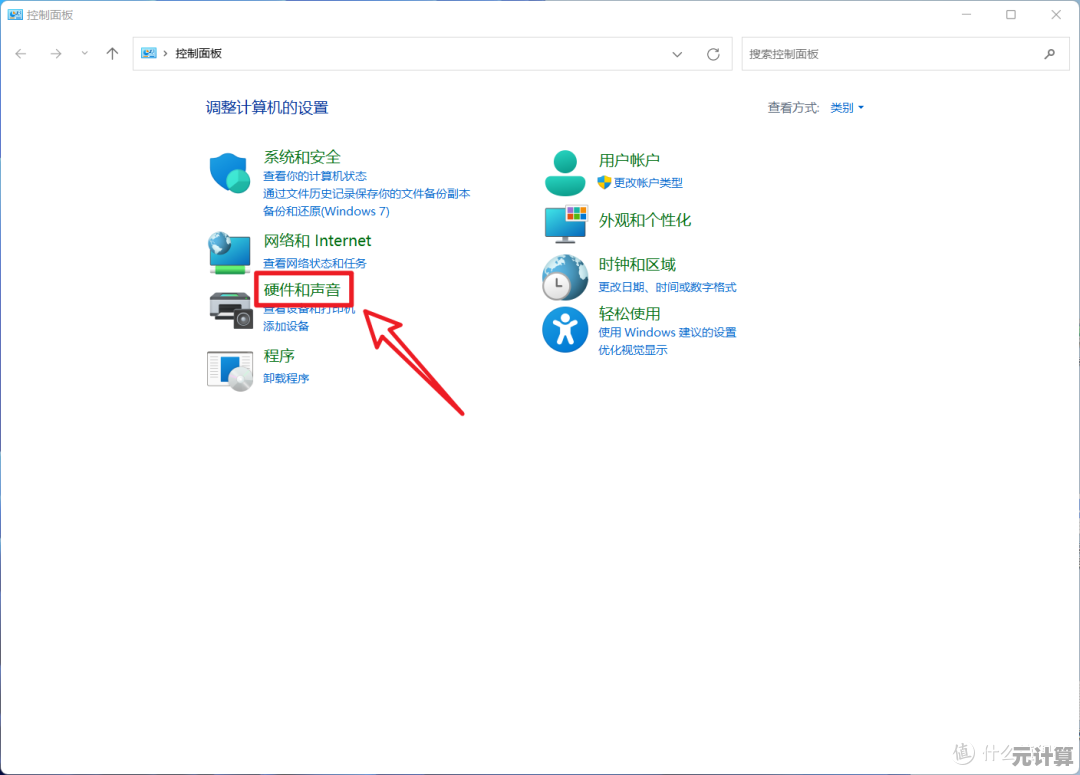1080x775 pixels.
Task: Click the Ease of Access icon
Action: pyautogui.click(x=565, y=330)
